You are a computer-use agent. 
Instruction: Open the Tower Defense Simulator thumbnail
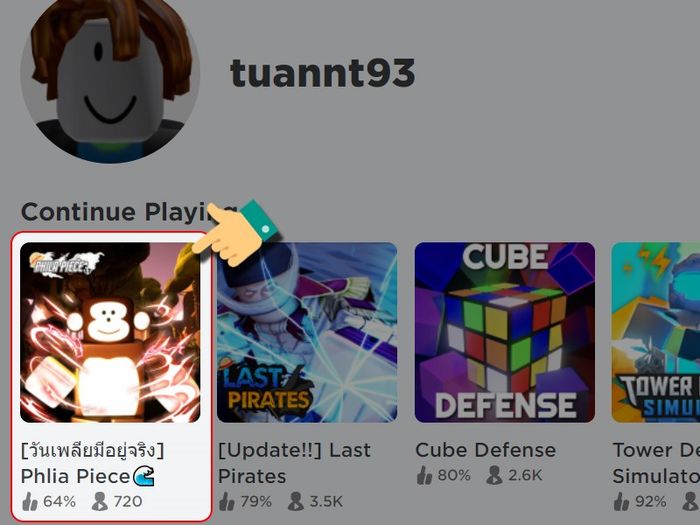(656, 333)
